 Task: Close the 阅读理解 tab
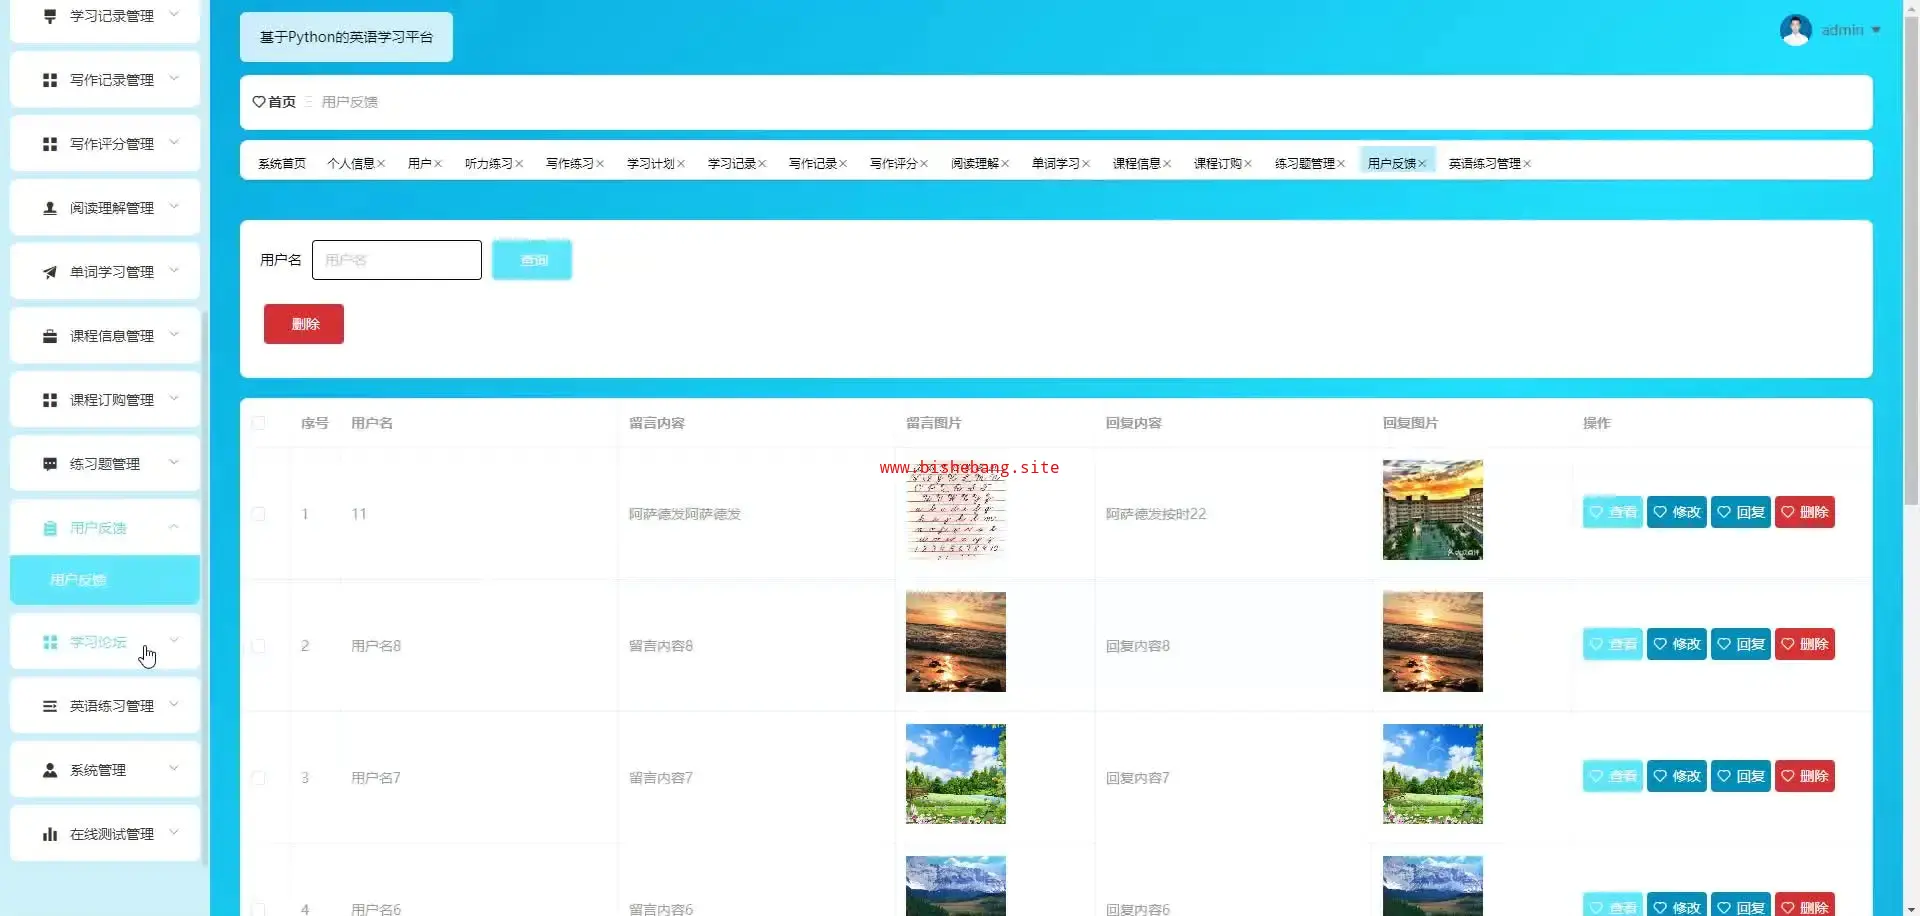coord(1005,164)
